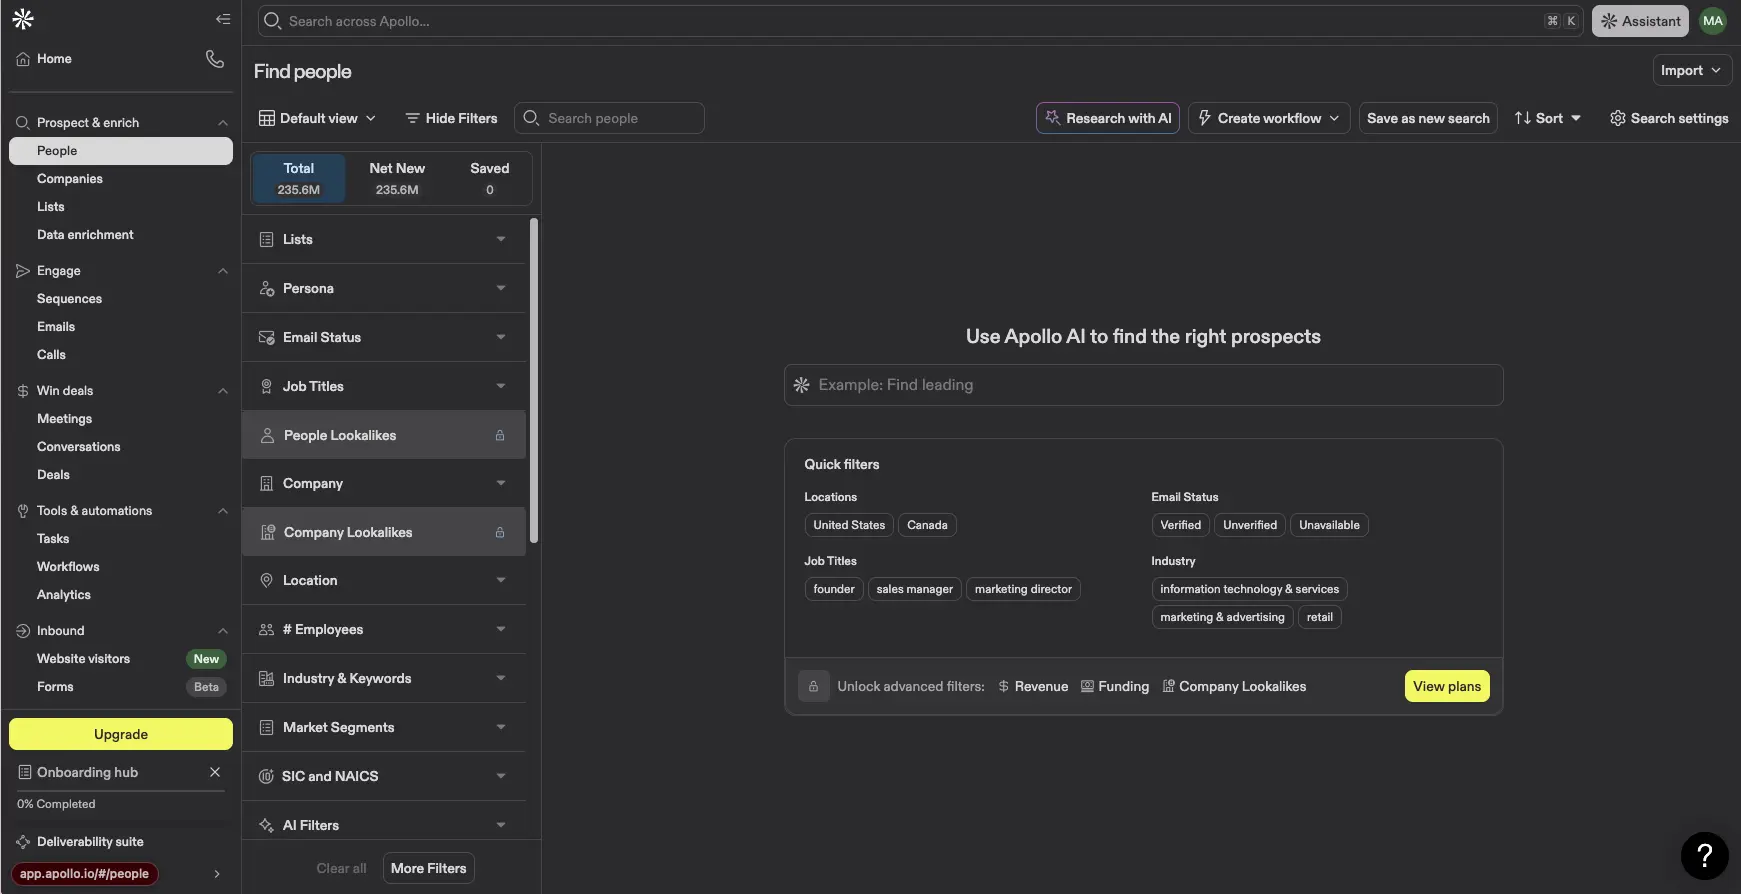1741x894 pixels.
Task: Click the MA user avatar
Action: click(1713, 21)
